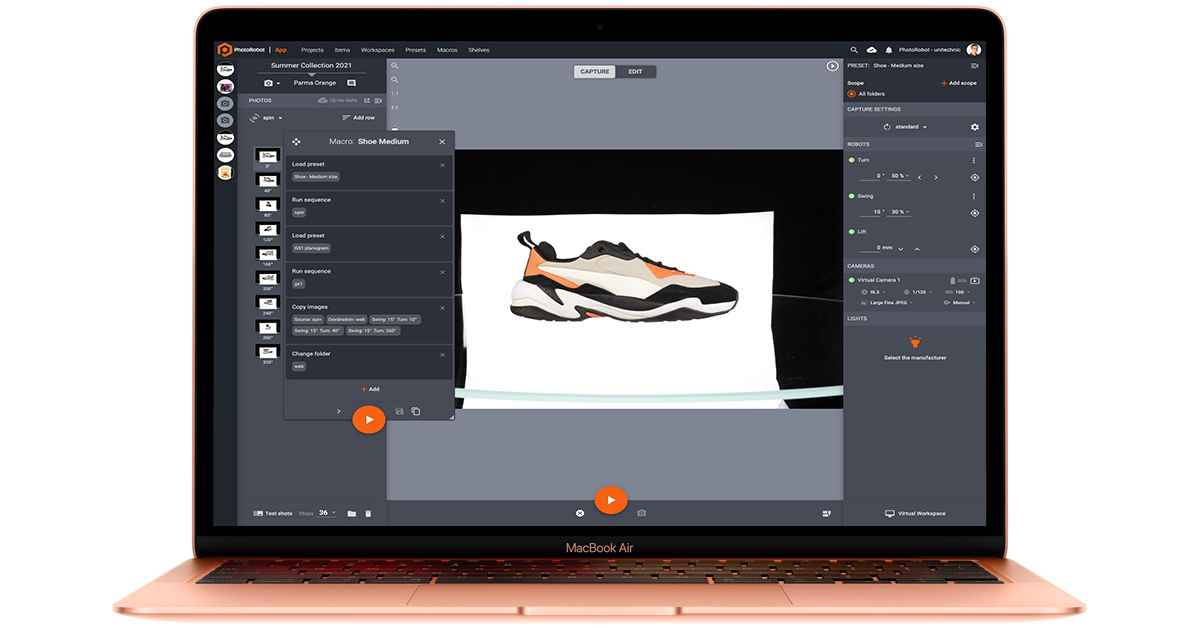Image resolution: width=1200 pixels, height=628 pixels.
Task: Click the cloud sync icon next to search
Action: point(870,49)
